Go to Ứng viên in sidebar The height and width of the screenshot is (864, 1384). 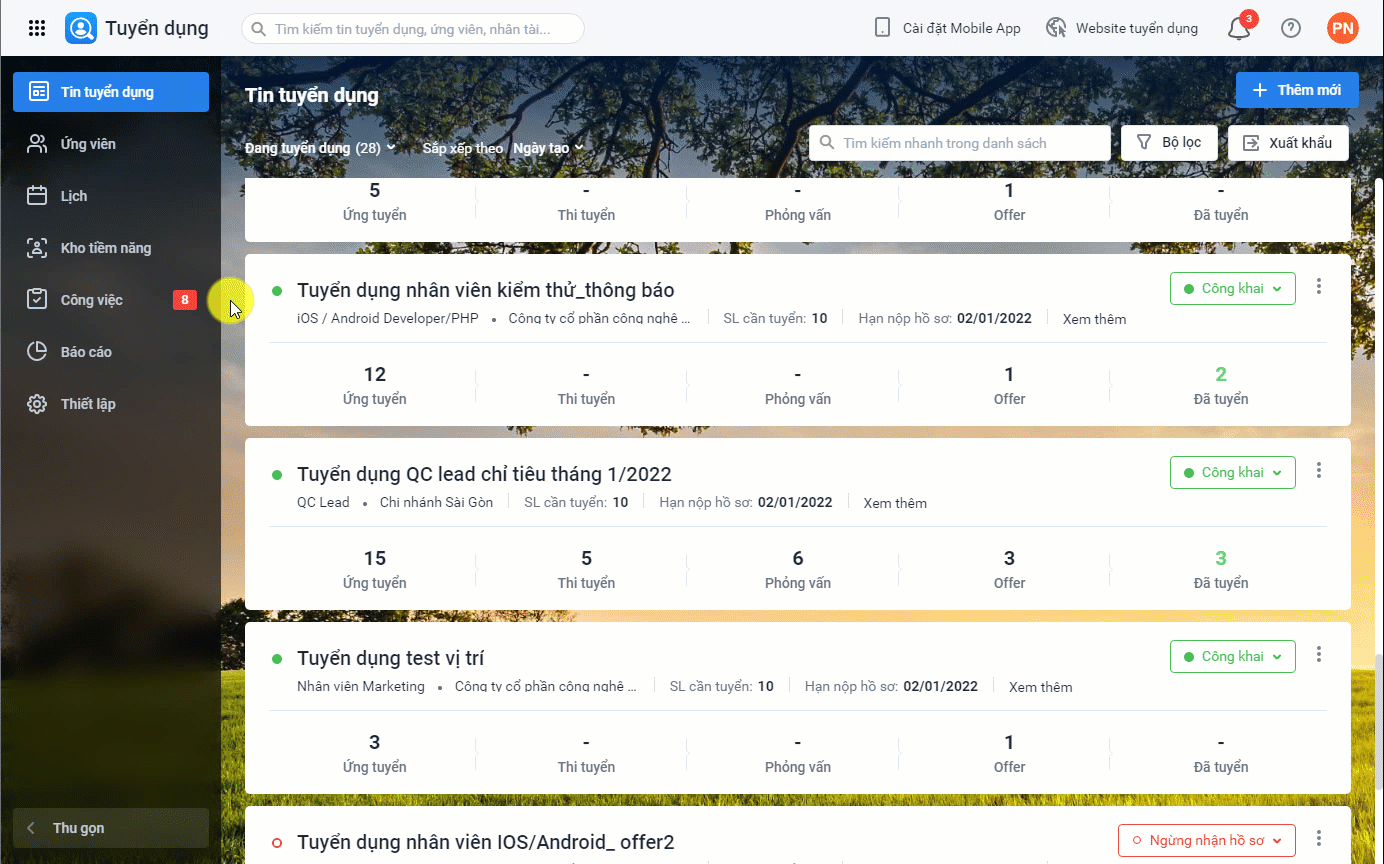pos(88,144)
